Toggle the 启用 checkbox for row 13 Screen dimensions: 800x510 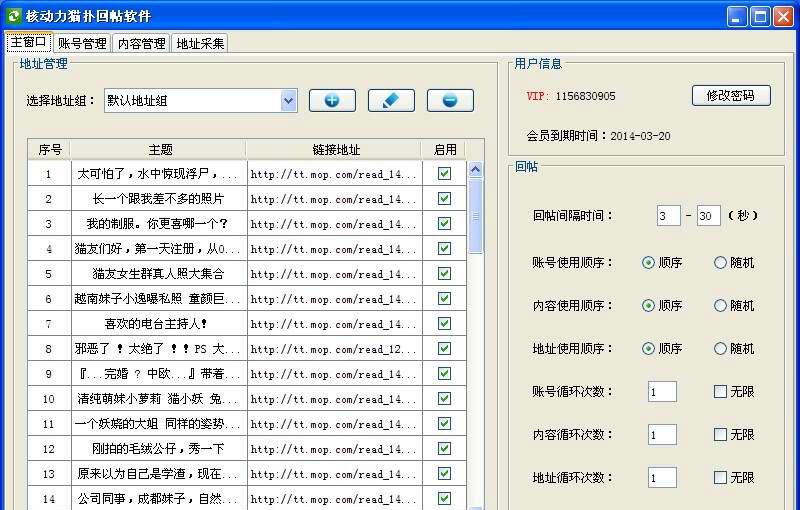click(x=444, y=474)
